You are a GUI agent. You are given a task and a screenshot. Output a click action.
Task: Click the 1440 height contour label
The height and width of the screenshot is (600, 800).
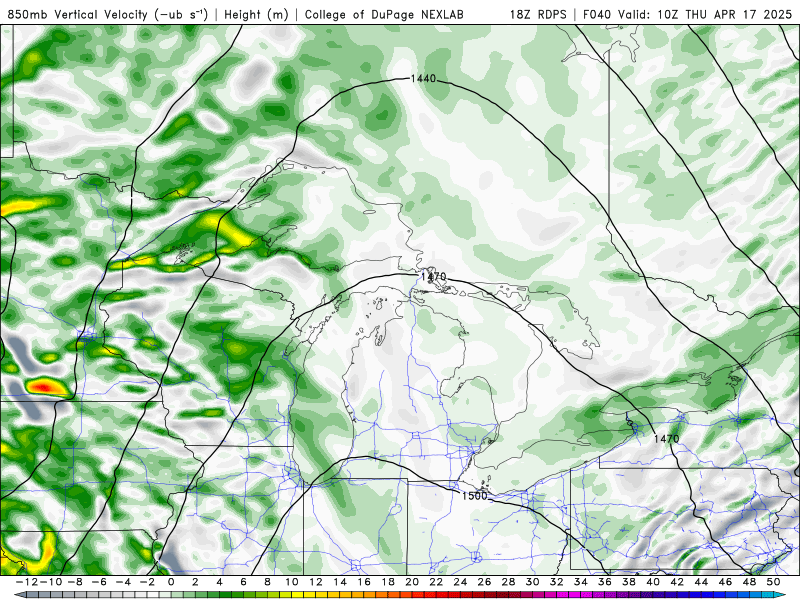pyautogui.click(x=423, y=79)
